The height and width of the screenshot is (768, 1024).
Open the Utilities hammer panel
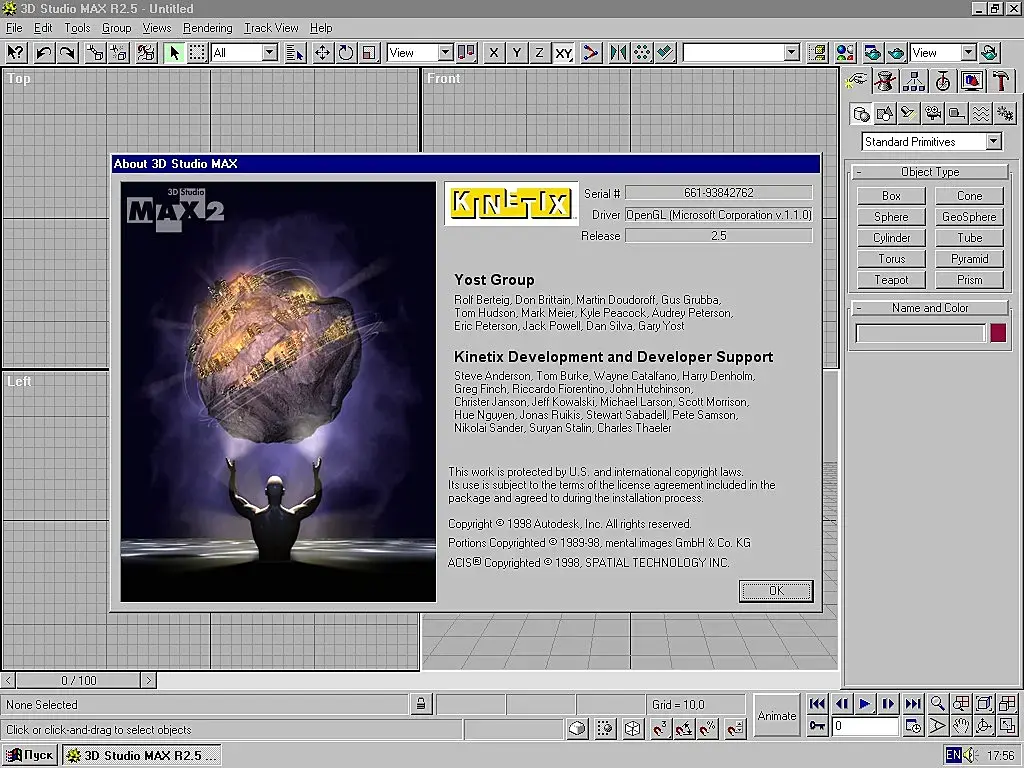click(x=1000, y=81)
